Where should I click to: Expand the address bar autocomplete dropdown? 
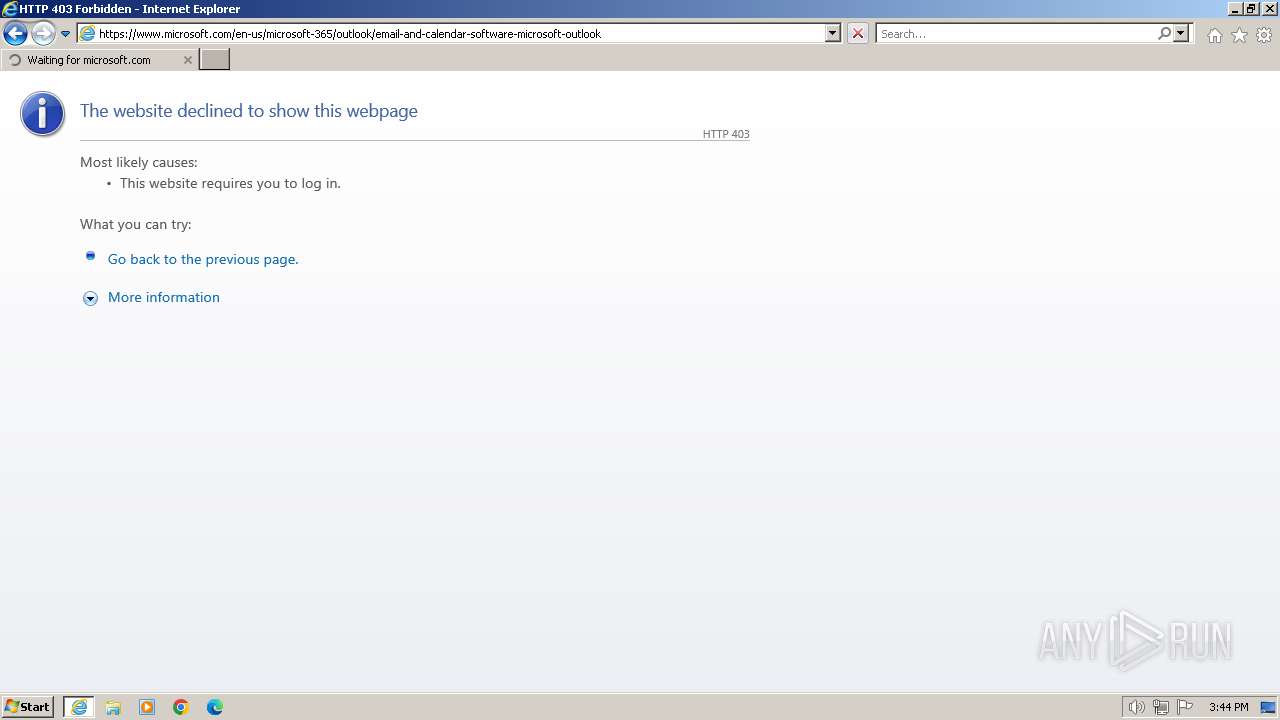[x=833, y=33]
